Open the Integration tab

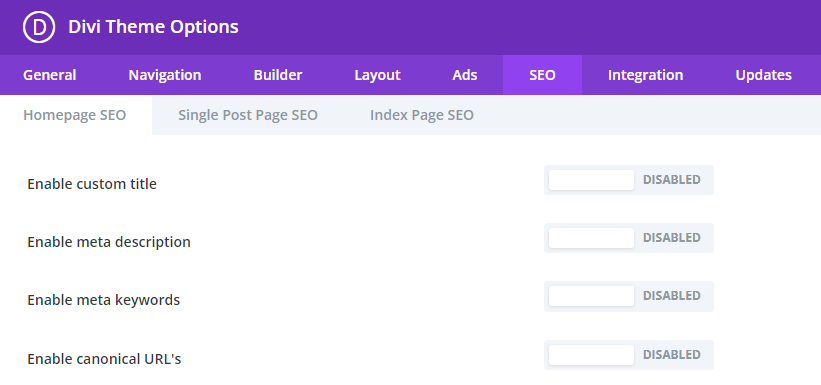pos(646,75)
